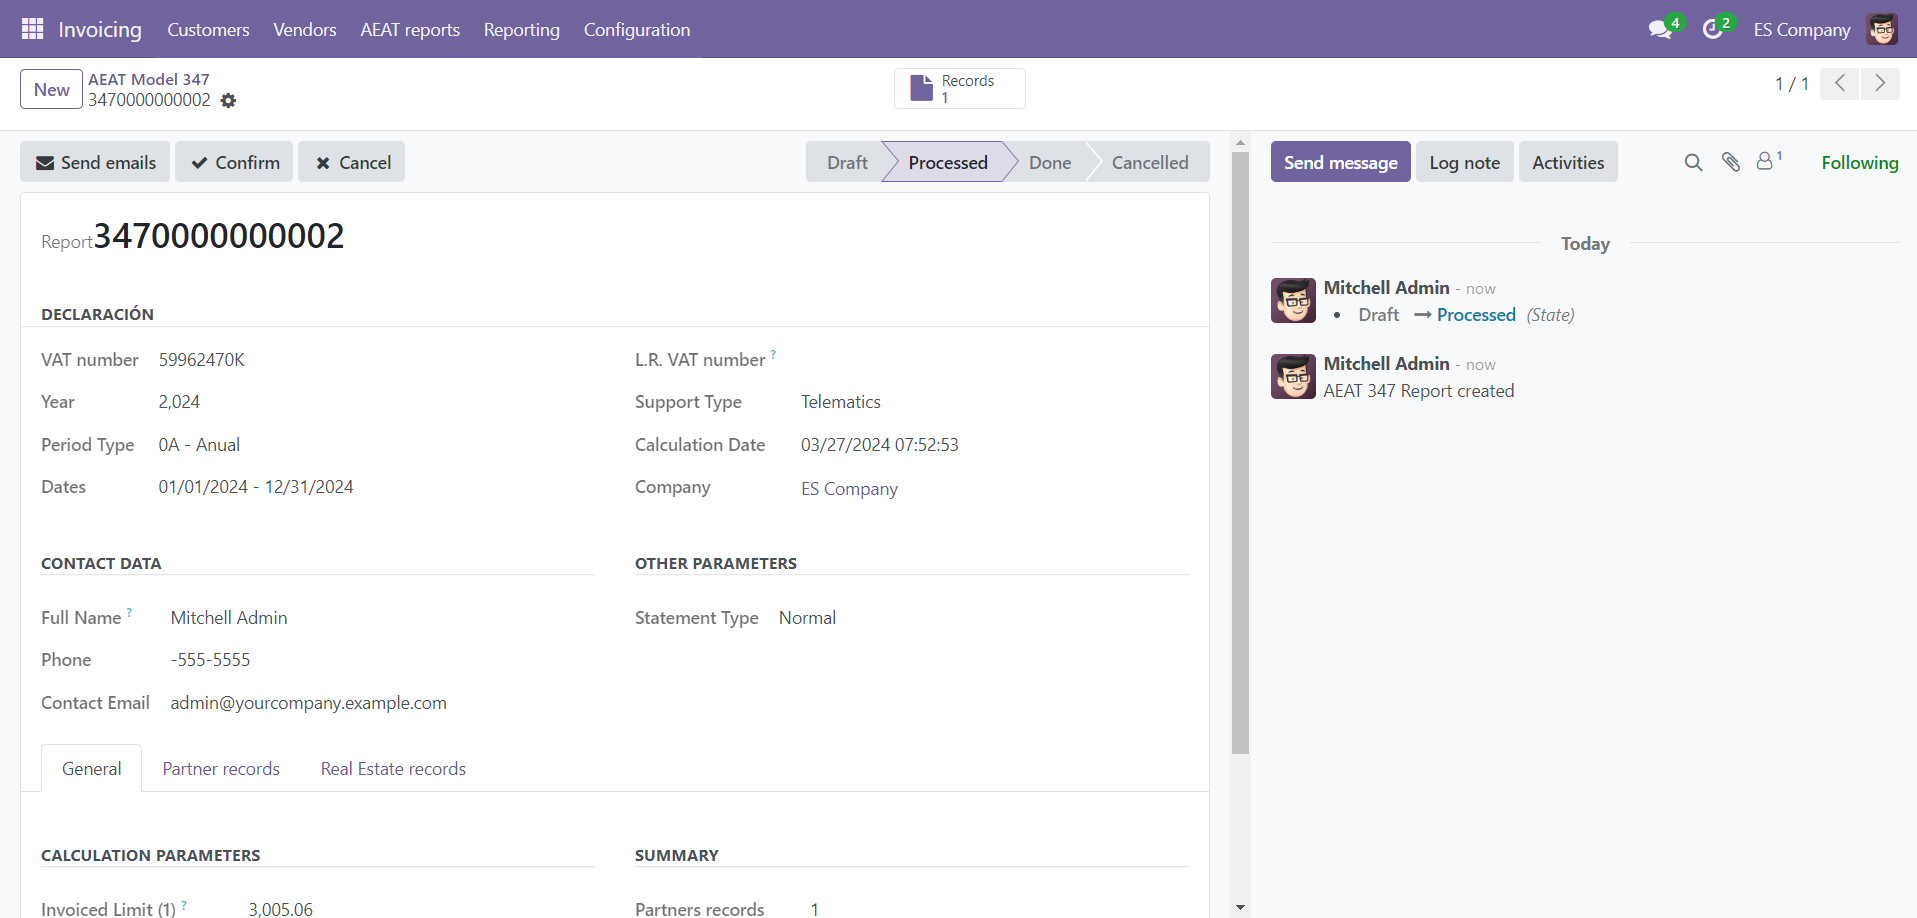This screenshot has height=918, width=1917.
Task: Click the gear actions icon beside report number
Action: click(228, 101)
